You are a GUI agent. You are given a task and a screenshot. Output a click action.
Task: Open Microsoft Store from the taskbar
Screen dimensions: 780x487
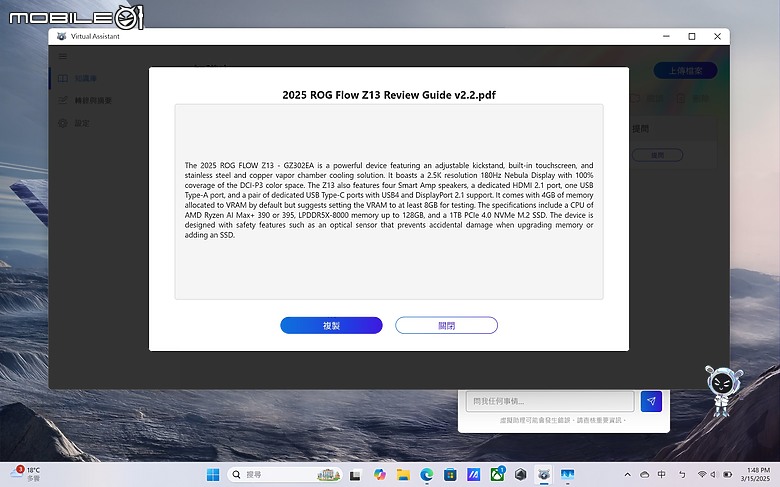[x=450, y=475]
